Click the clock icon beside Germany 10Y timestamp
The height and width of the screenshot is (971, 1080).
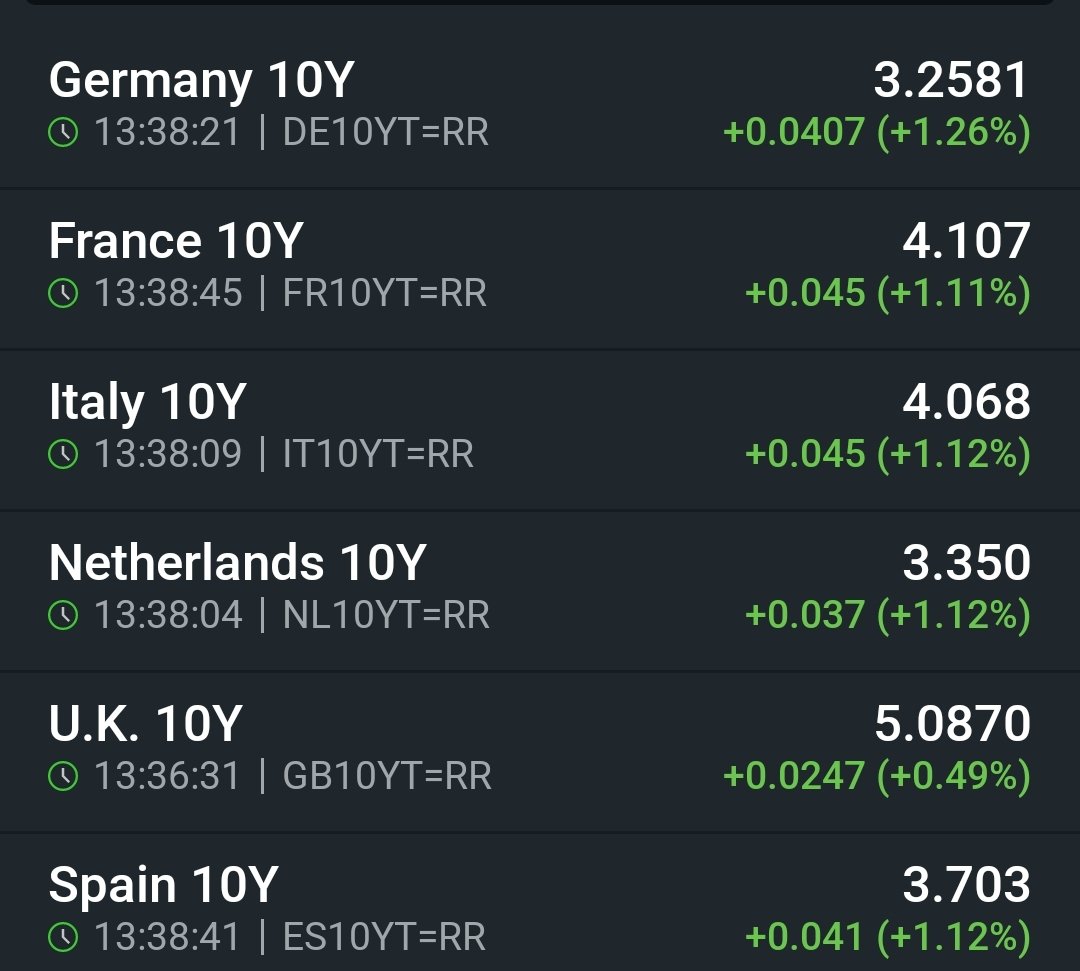pos(63,132)
